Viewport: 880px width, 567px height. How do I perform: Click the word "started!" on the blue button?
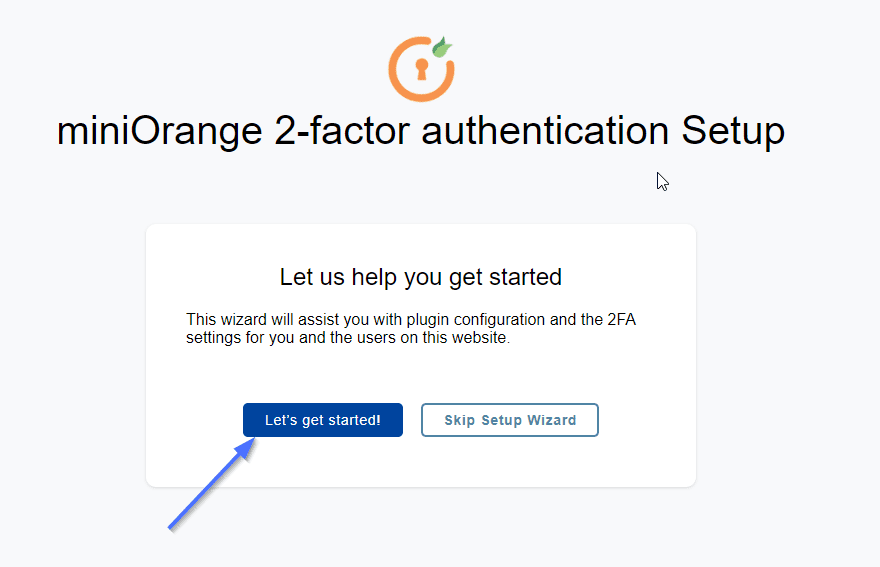[x=353, y=420]
